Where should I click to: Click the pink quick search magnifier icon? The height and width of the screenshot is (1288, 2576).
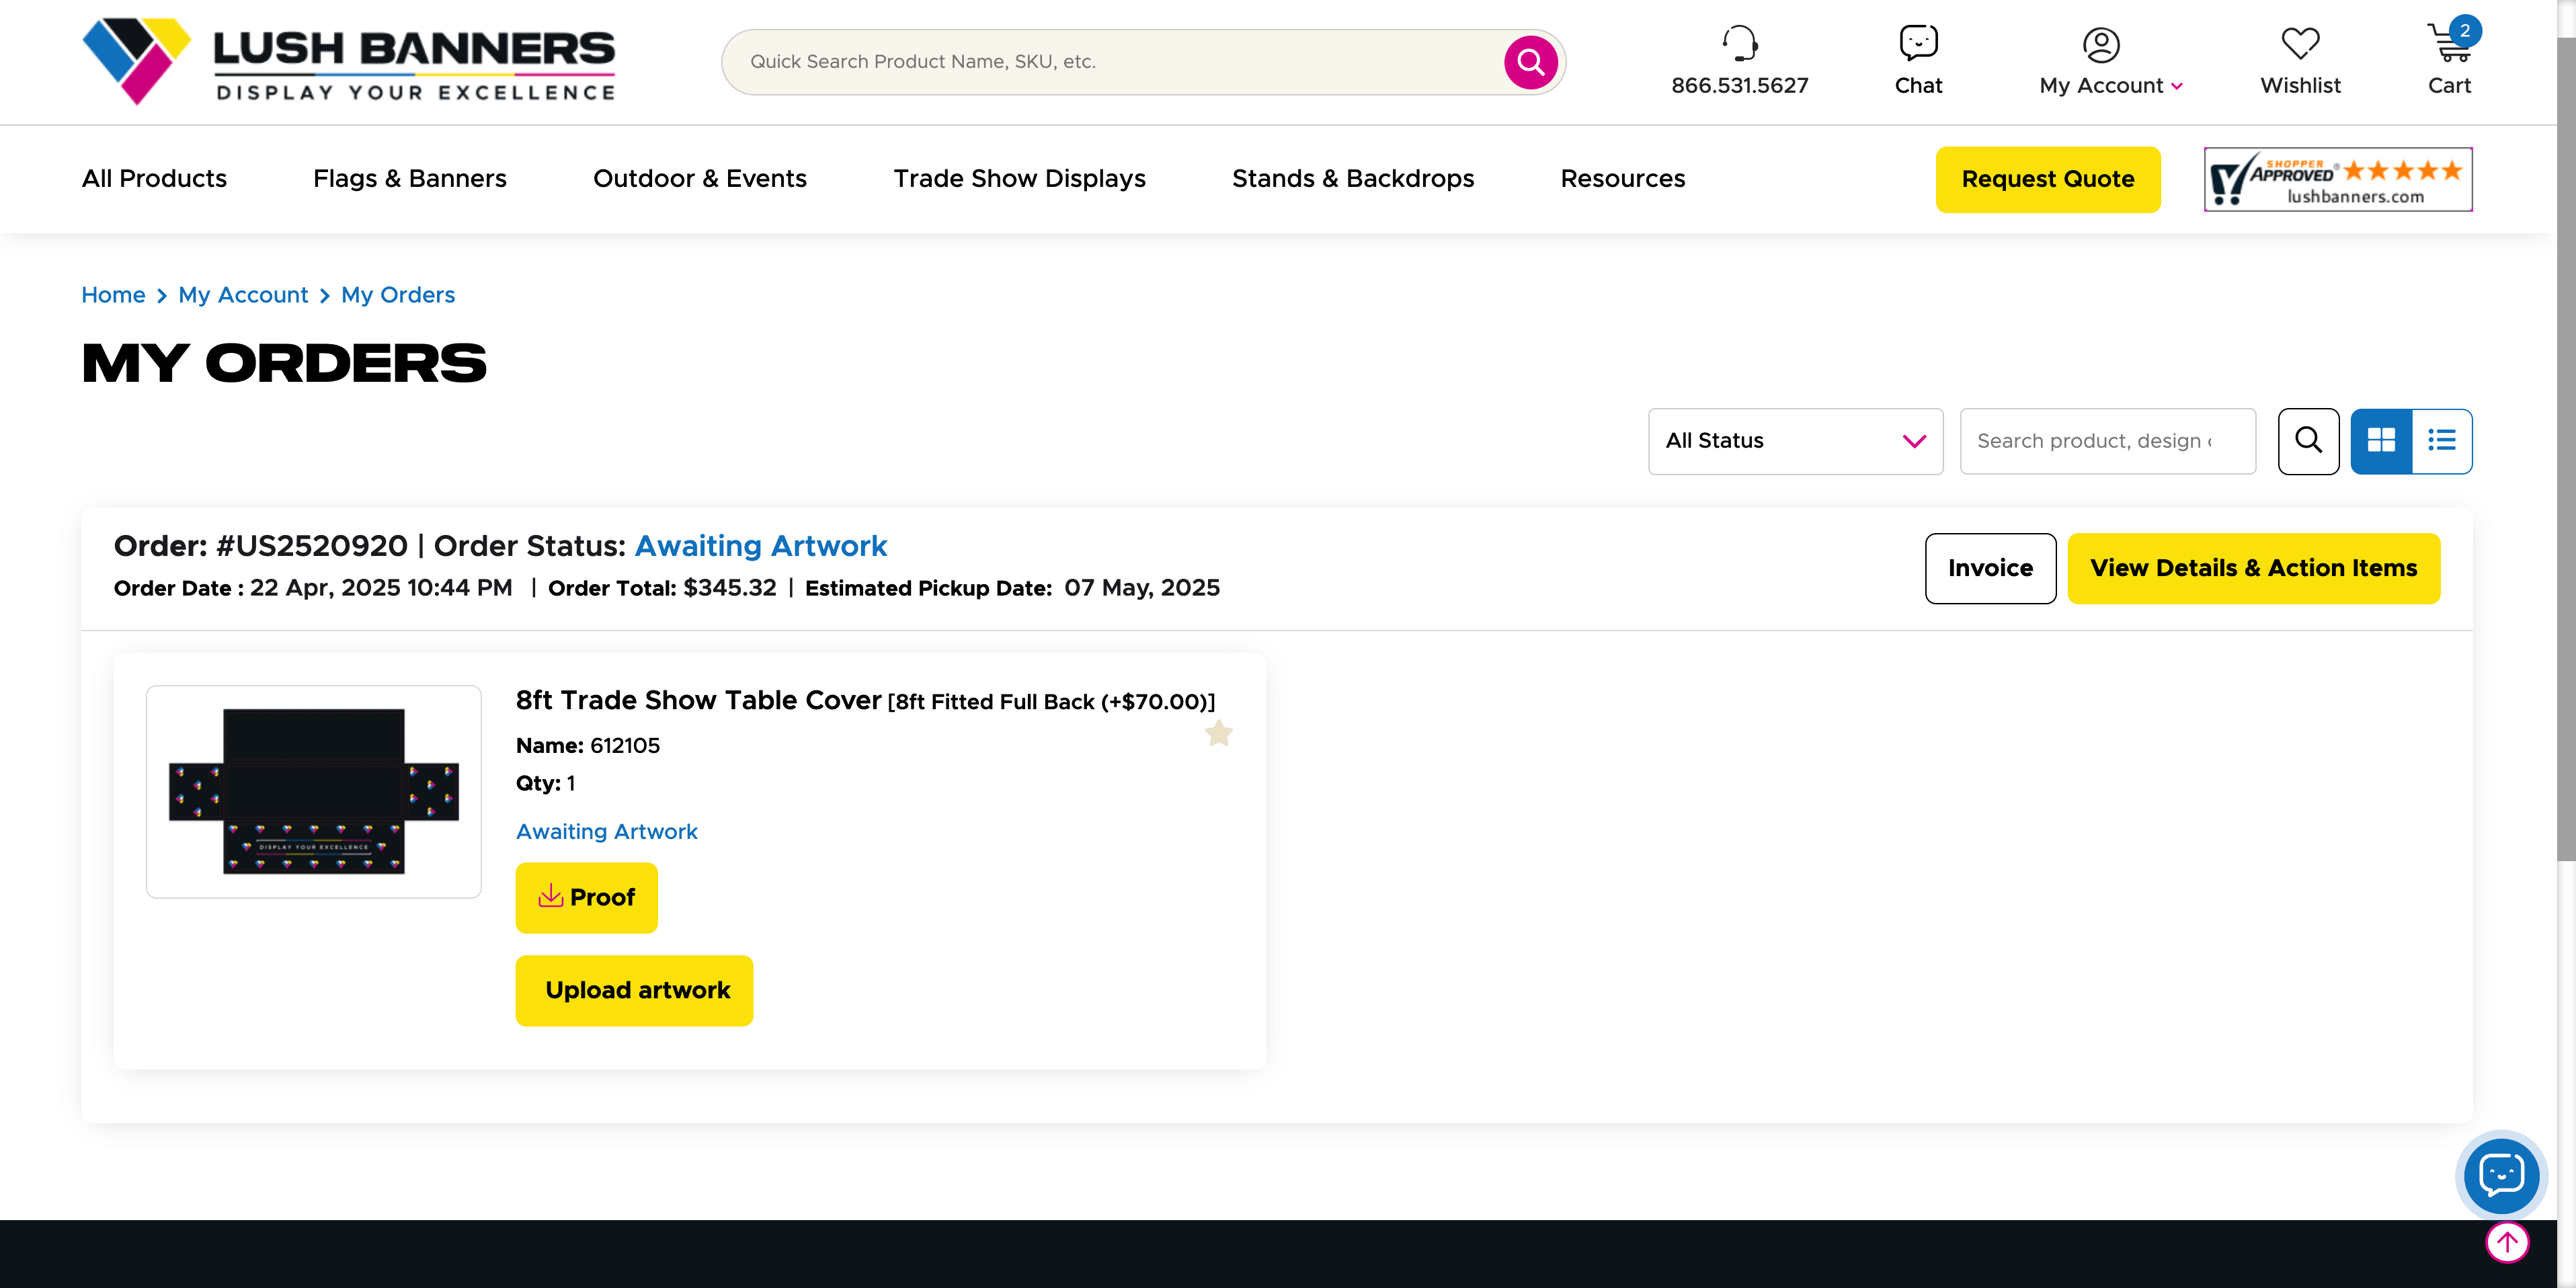click(1530, 62)
